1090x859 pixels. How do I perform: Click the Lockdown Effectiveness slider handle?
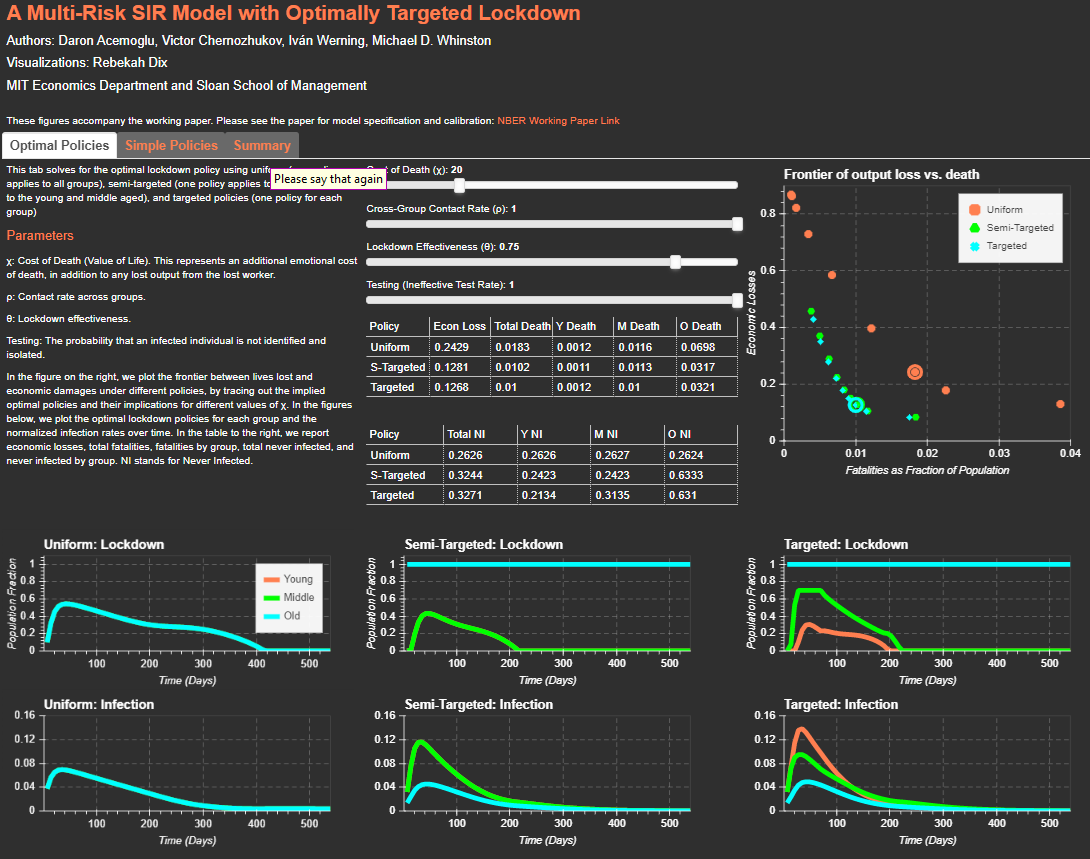676,262
